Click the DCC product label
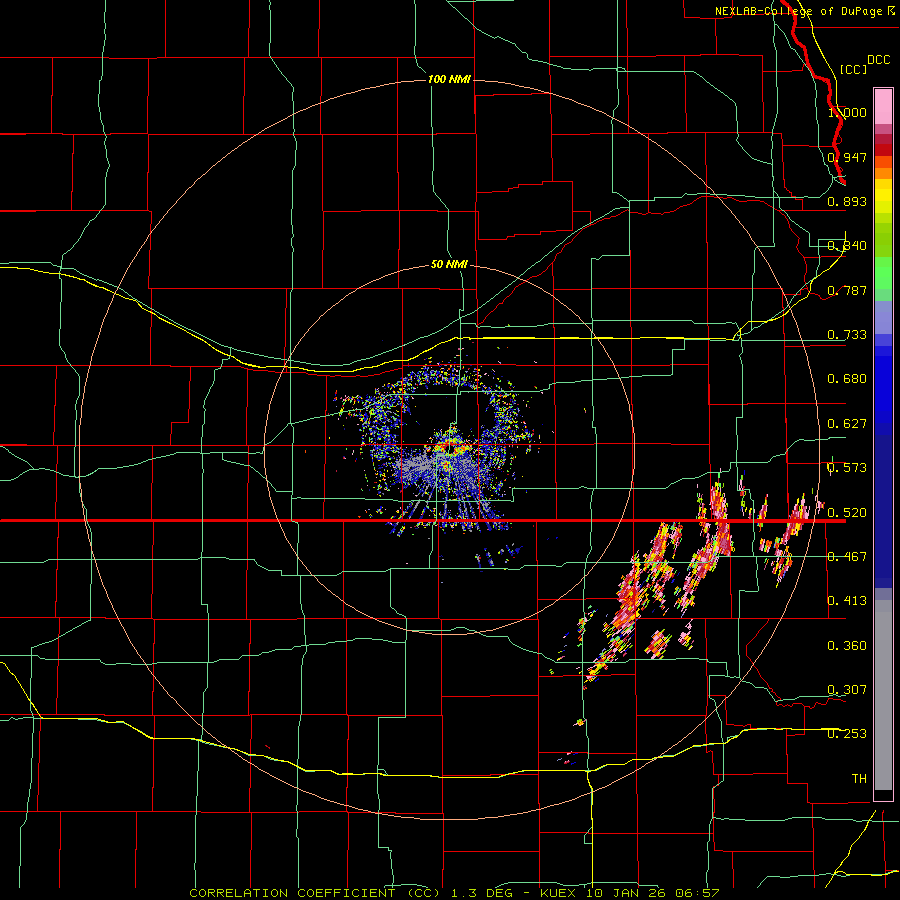Screen dimensions: 900x900 click(x=878, y=60)
